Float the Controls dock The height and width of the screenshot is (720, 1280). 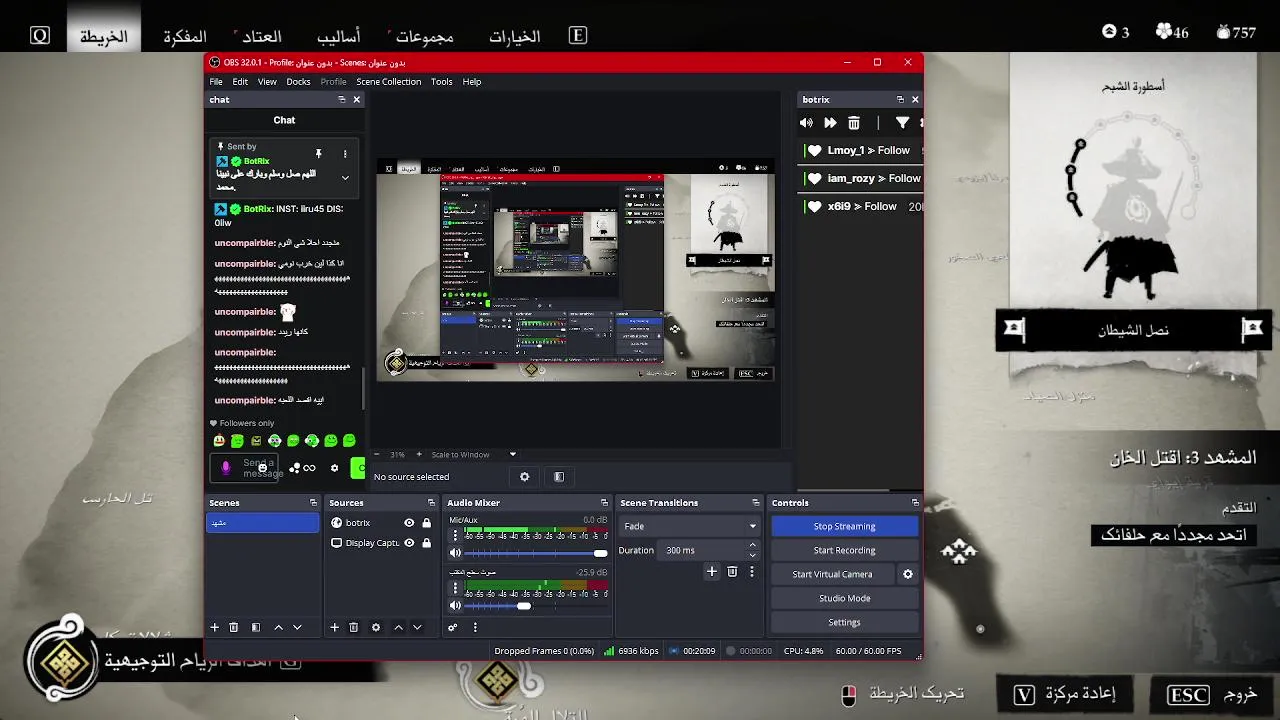click(915, 503)
